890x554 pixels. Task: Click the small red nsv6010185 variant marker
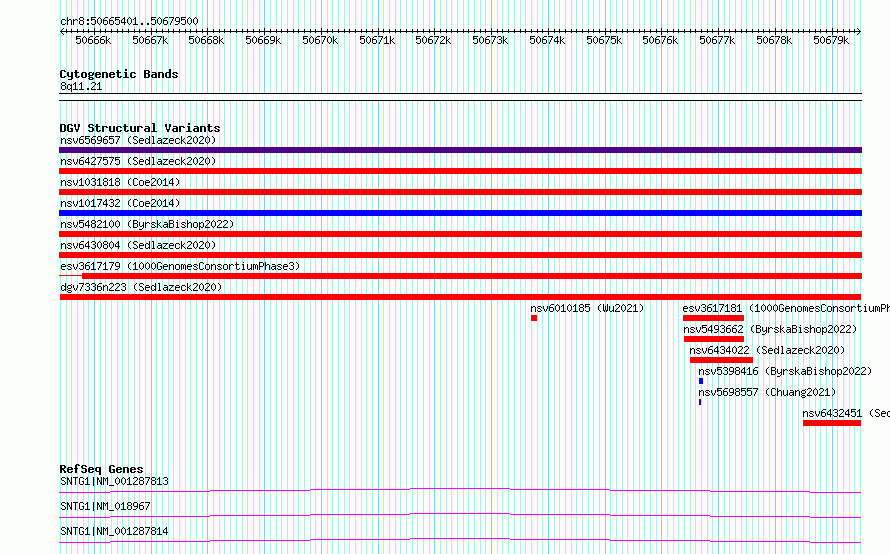click(x=534, y=318)
